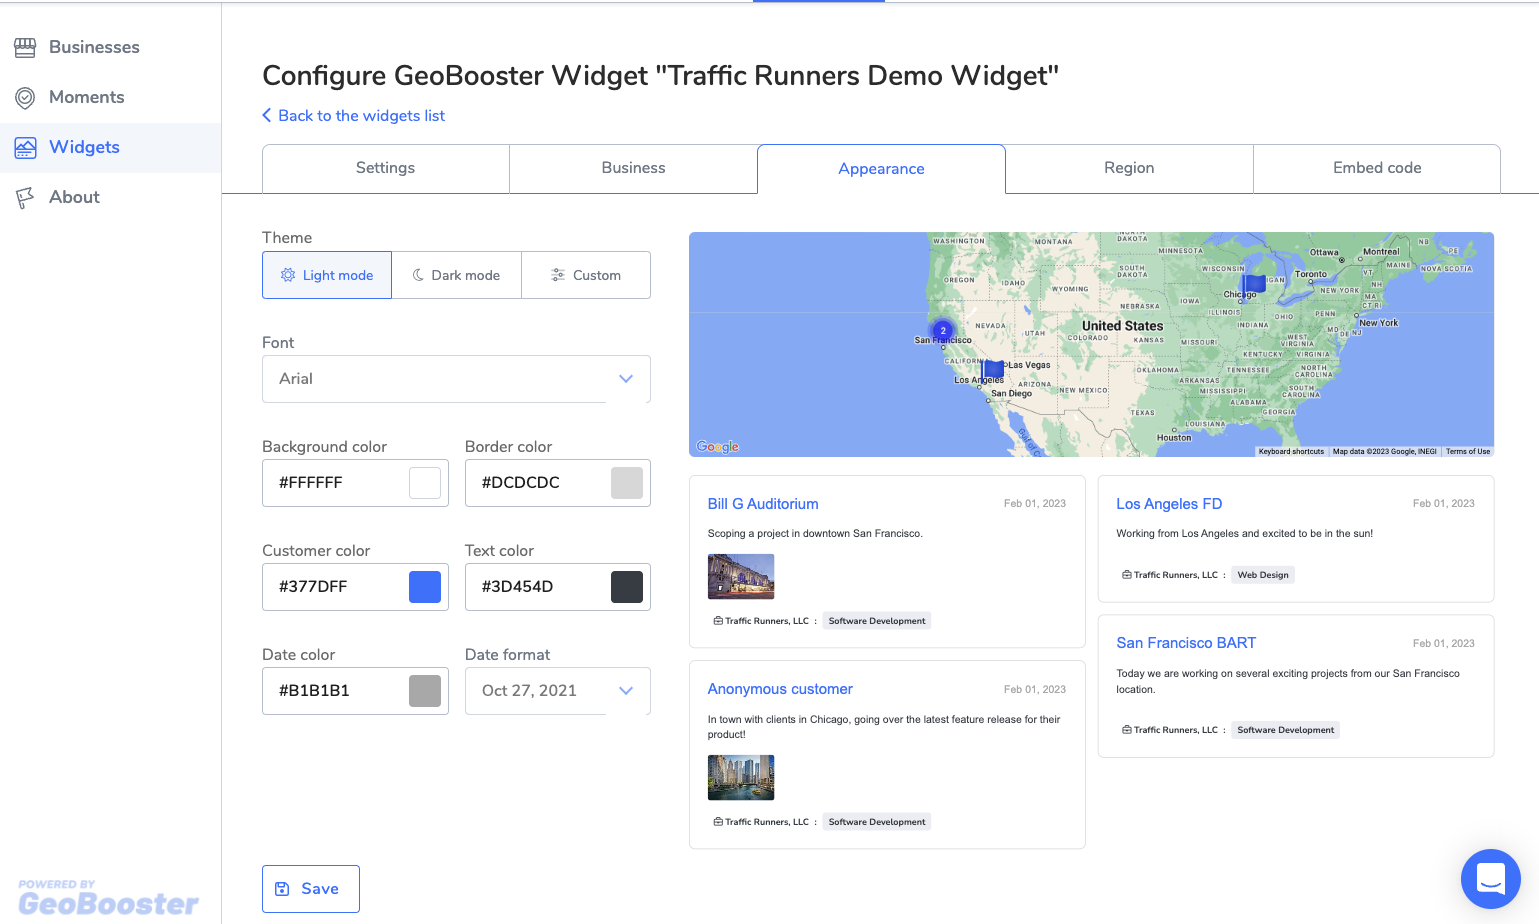Click the blue flag marker near Chicago
Image resolution: width=1539 pixels, height=924 pixels.
(1254, 284)
